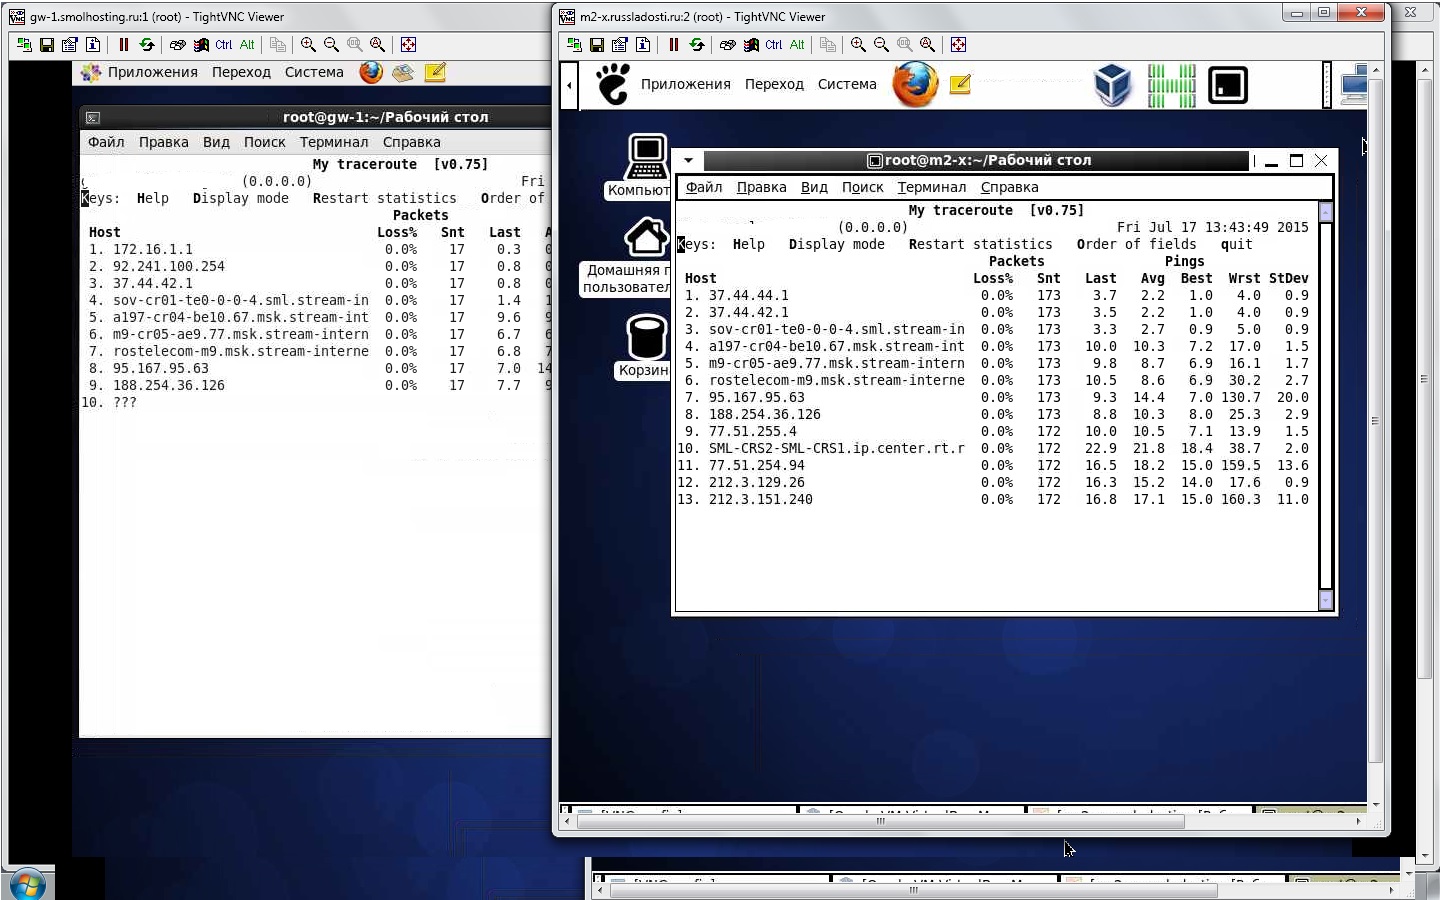Toggle Alt key in gw-1 viewer toolbar
1440x900 pixels.
[x=247, y=45]
